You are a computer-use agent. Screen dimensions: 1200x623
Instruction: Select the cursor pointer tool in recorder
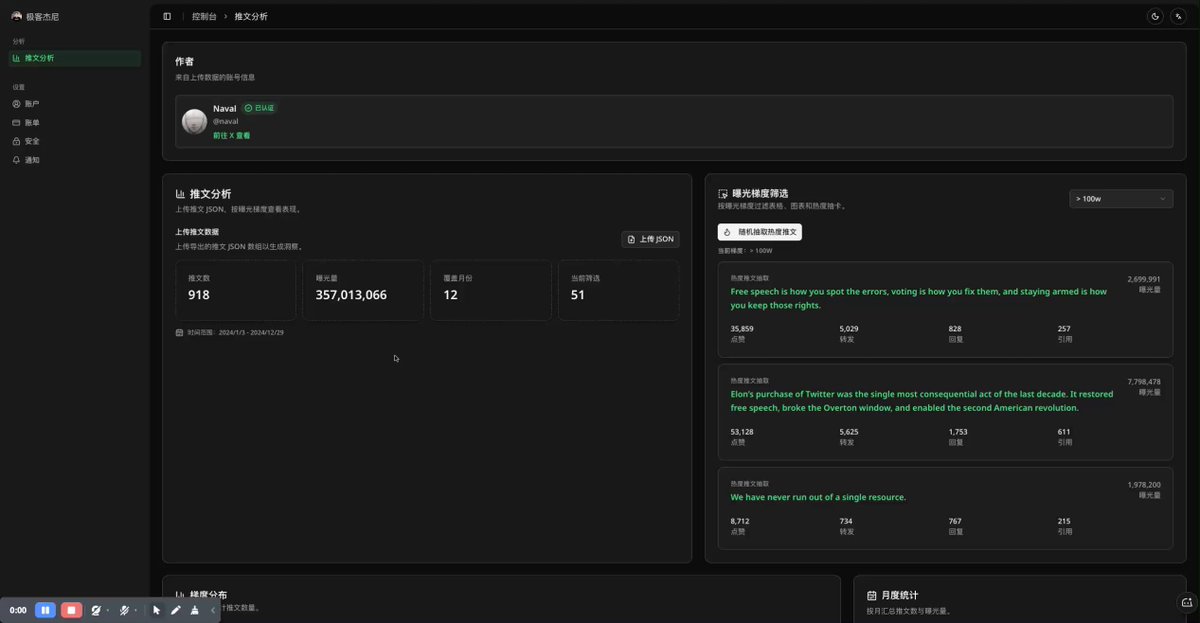[x=157, y=610]
